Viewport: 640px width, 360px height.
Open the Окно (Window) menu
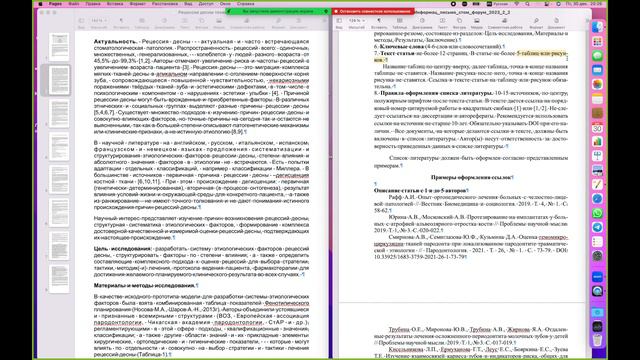tap(225, 4)
